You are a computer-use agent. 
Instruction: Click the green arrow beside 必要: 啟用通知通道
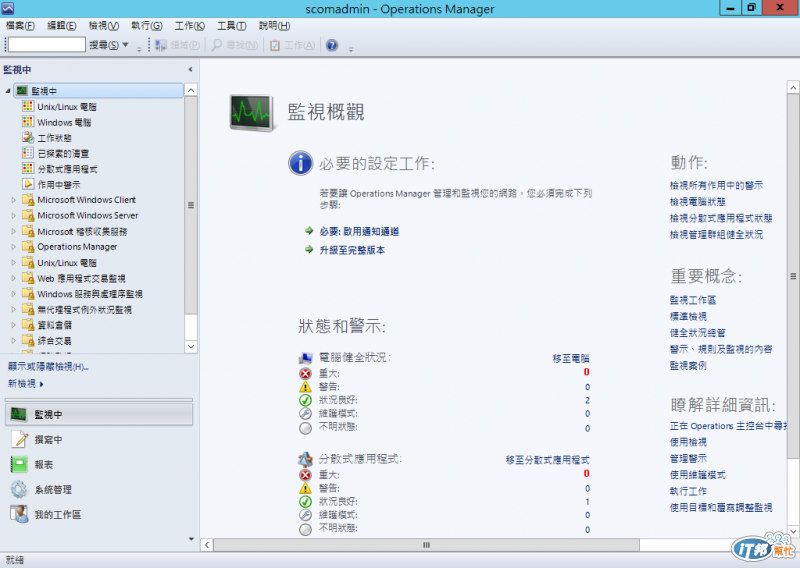[309, 231]
